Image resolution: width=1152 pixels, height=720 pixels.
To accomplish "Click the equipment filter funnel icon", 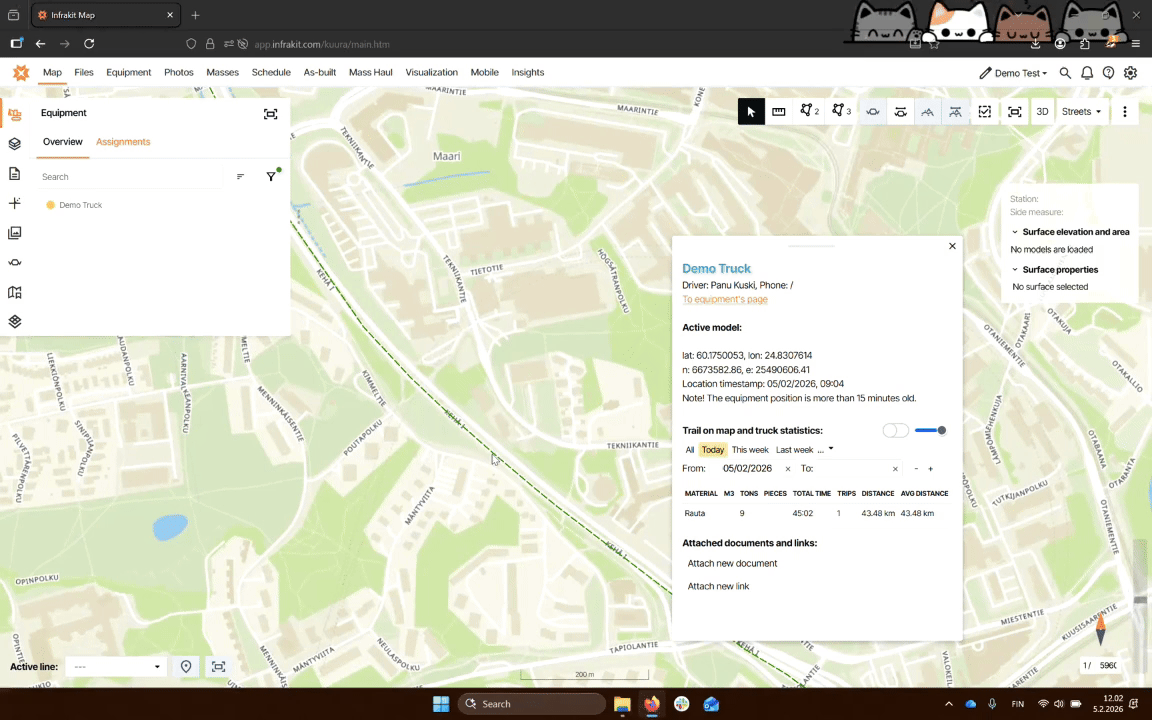I will point(271,177).
